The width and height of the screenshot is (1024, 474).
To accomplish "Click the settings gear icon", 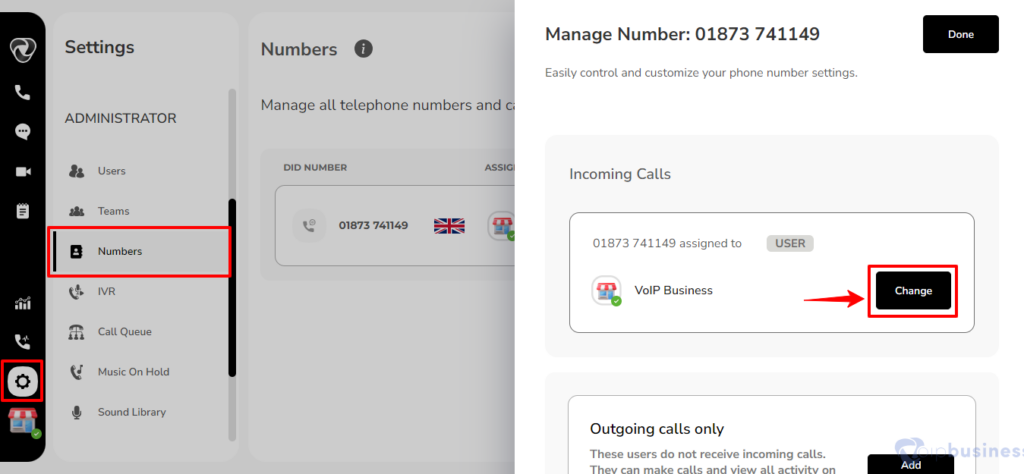I will 23,381.
